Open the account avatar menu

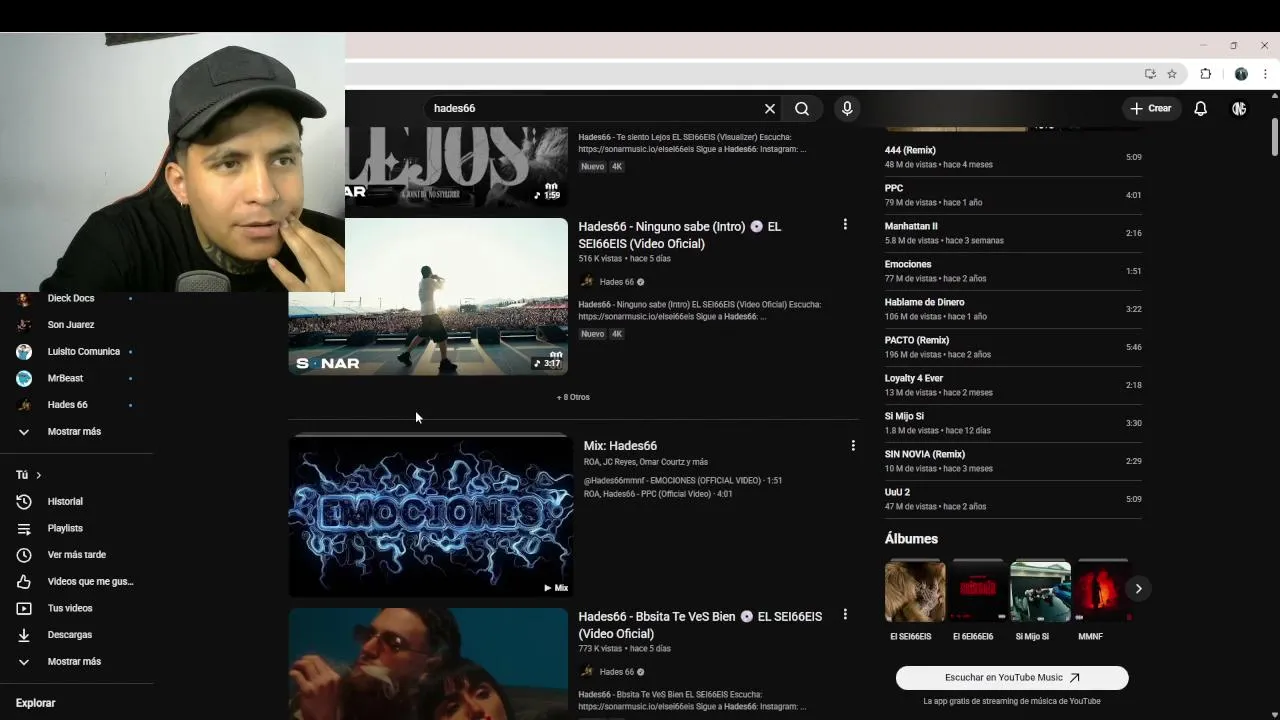[x=1239, y=108]
